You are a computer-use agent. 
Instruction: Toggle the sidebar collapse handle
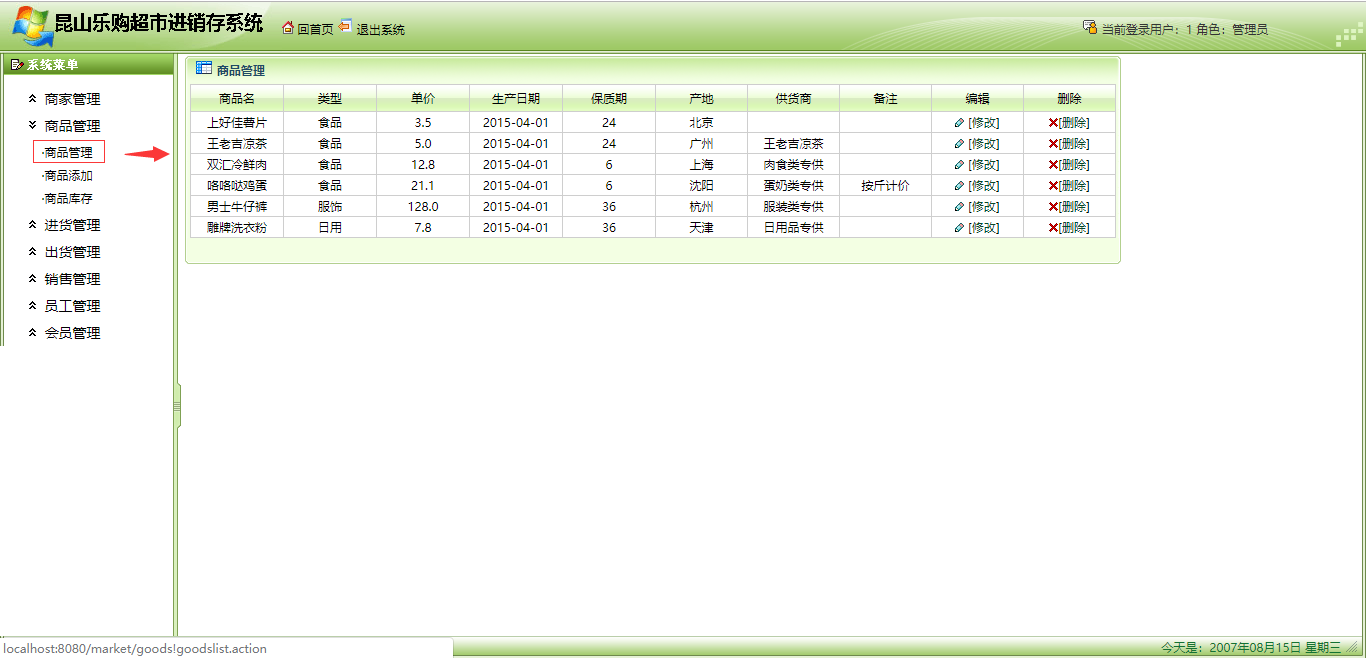[x=177, y=406]
